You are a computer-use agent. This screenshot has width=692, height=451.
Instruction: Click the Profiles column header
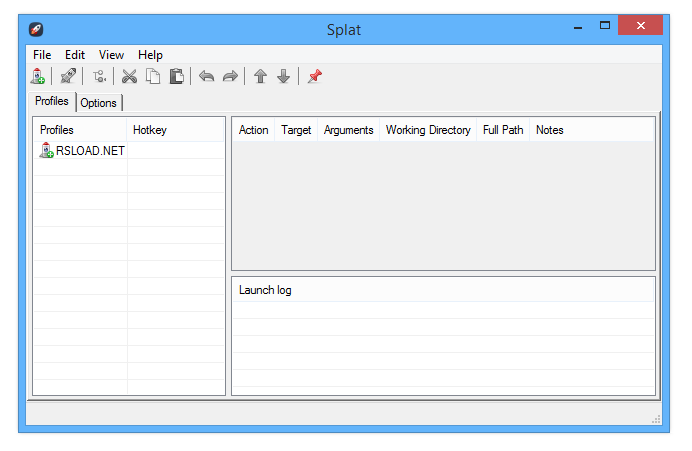pyautogui.click(x=80, y=130)
